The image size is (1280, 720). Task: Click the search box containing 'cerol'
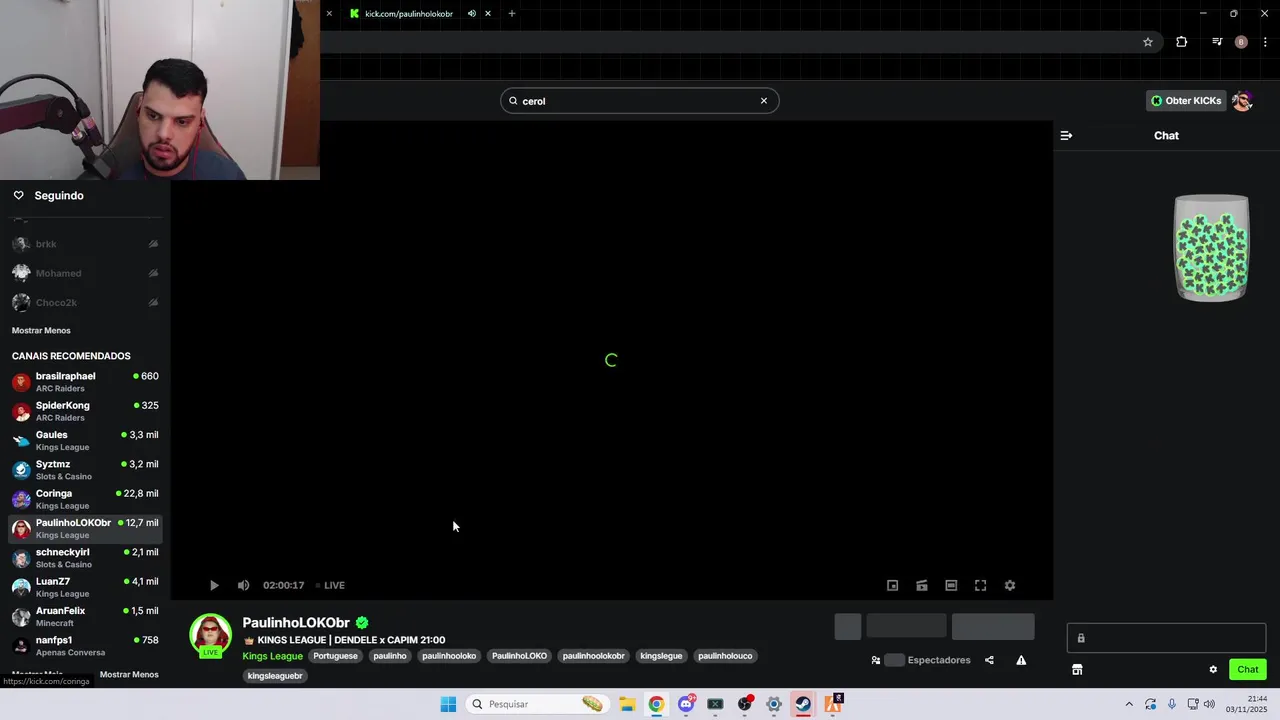[640, 101]
